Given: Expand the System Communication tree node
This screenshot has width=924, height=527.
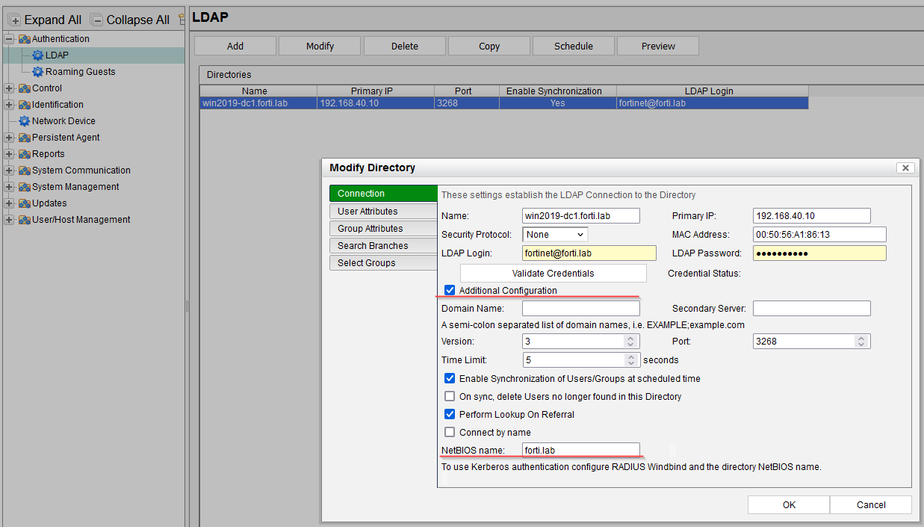Looking at the screenshot, I should tap(9, 170).
